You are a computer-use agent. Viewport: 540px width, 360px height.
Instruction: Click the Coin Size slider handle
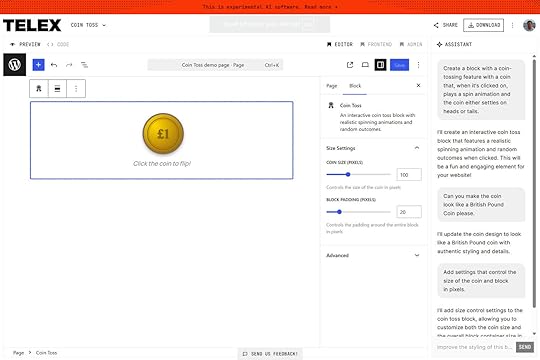[x=348, y=174]
